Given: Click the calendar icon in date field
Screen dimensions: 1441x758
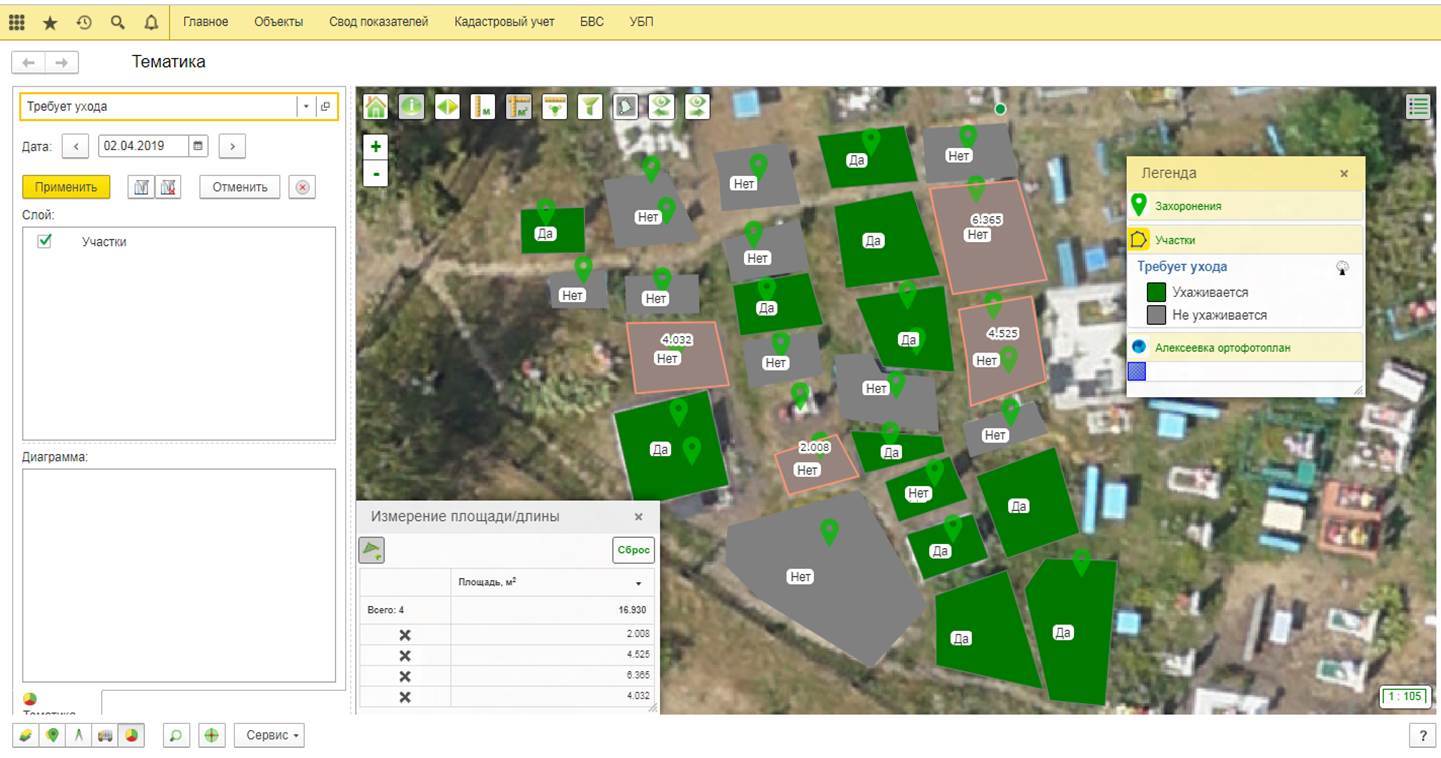Looking at the screenshot, I should [198, 146].
